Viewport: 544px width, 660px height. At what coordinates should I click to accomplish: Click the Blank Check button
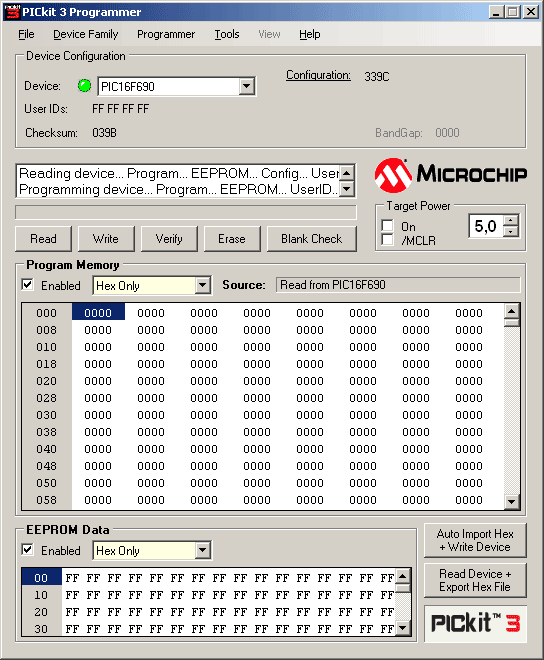[312, 239]
